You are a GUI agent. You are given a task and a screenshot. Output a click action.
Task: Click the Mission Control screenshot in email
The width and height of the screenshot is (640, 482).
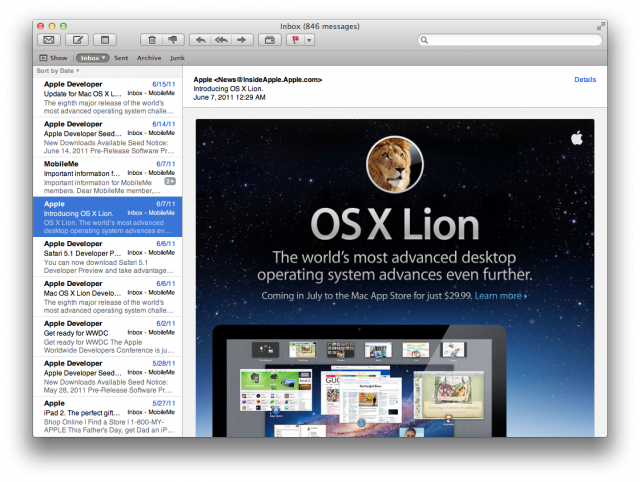pyautogui.click(x=359, y=382)
